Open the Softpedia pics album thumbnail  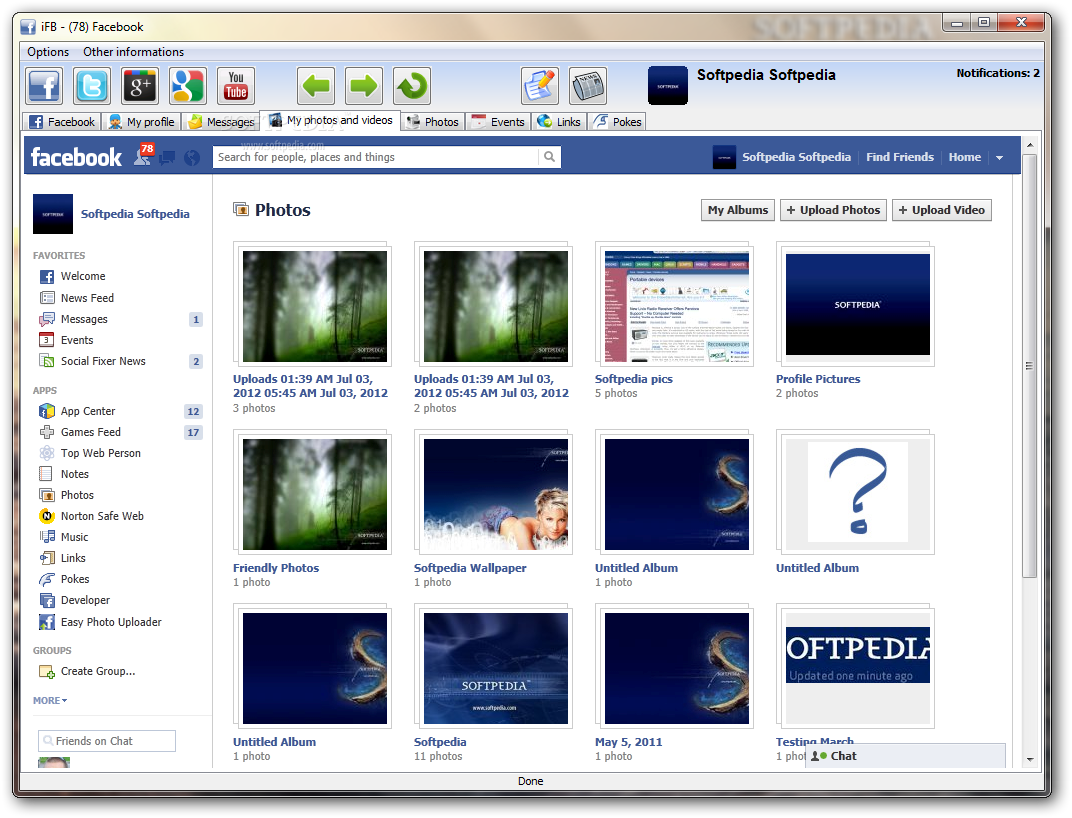click(676, 306)
